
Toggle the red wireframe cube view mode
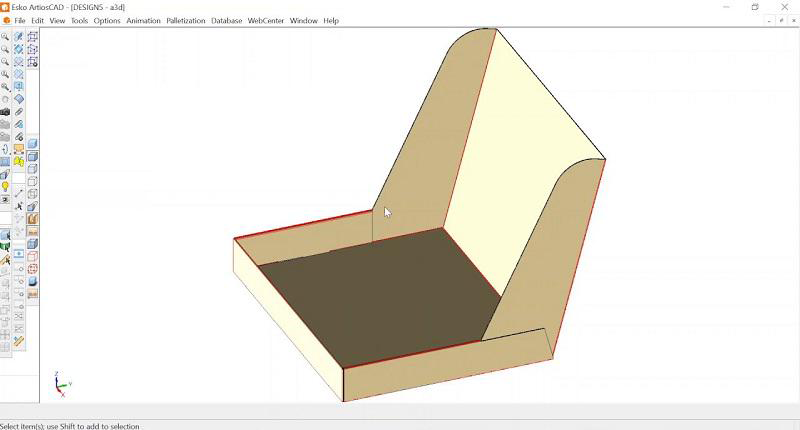point(32,256)
